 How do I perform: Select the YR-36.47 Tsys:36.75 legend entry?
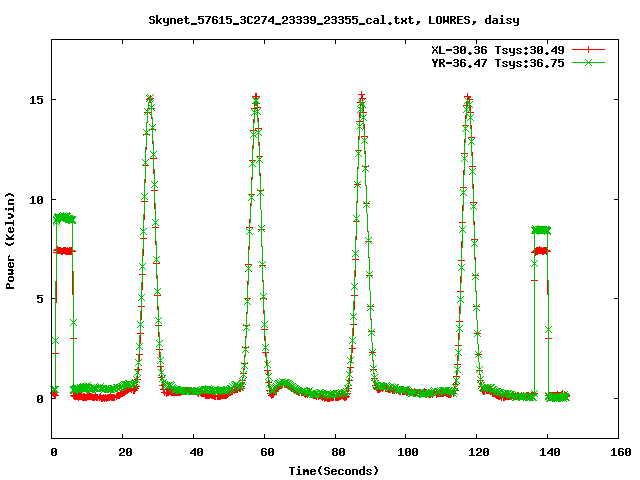click(x=498, y=63)
